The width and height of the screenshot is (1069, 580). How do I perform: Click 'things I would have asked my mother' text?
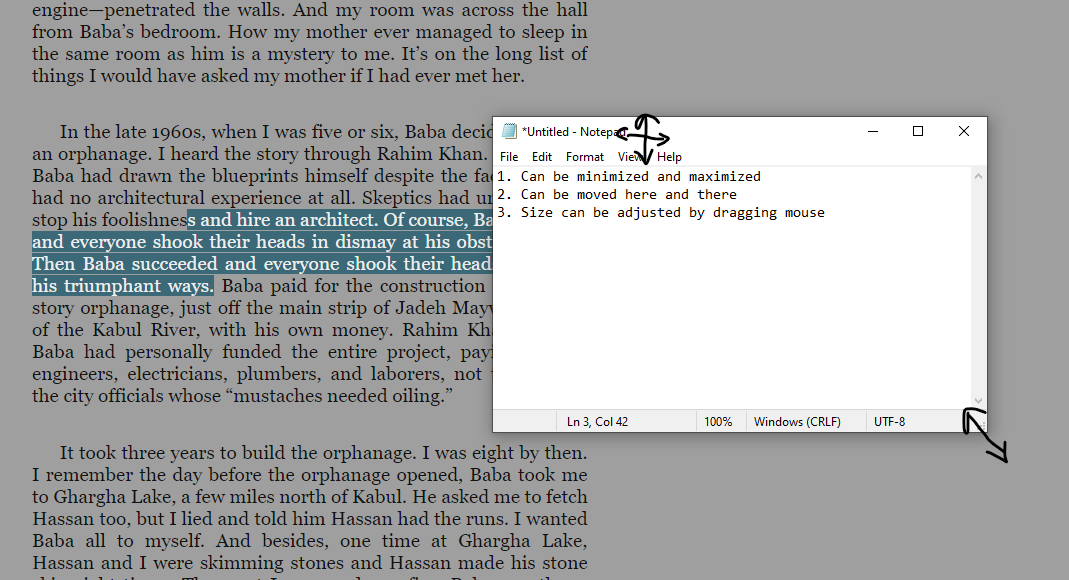coord(190,76)
